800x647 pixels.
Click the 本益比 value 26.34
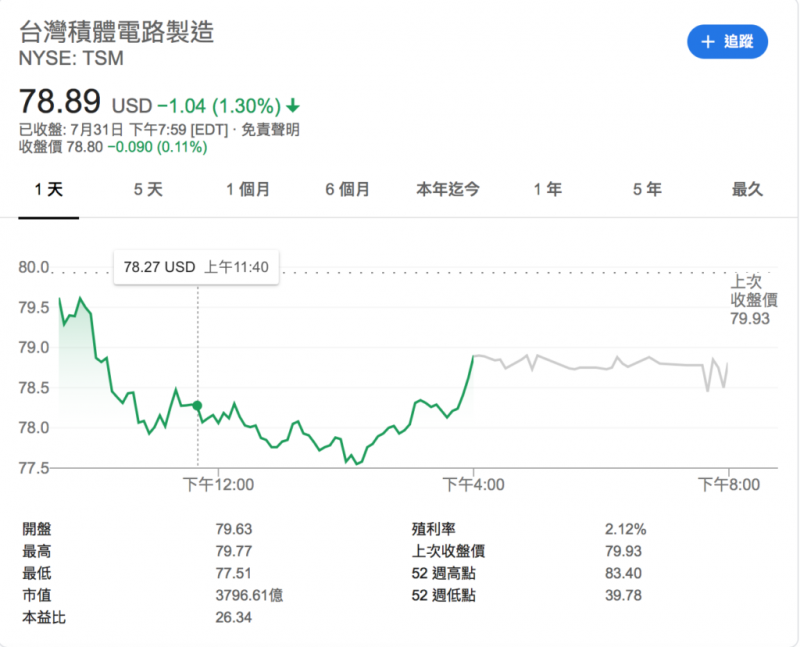234,617
